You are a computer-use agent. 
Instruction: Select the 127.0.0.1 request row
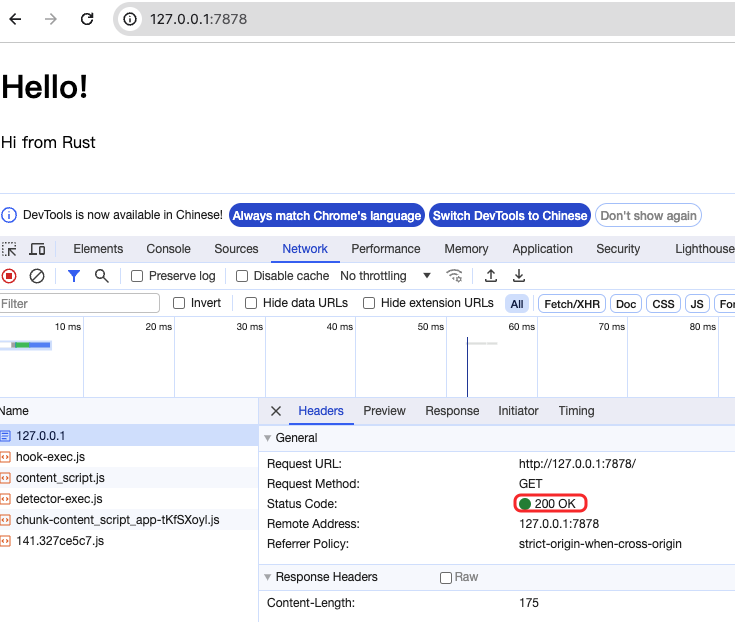129,435
